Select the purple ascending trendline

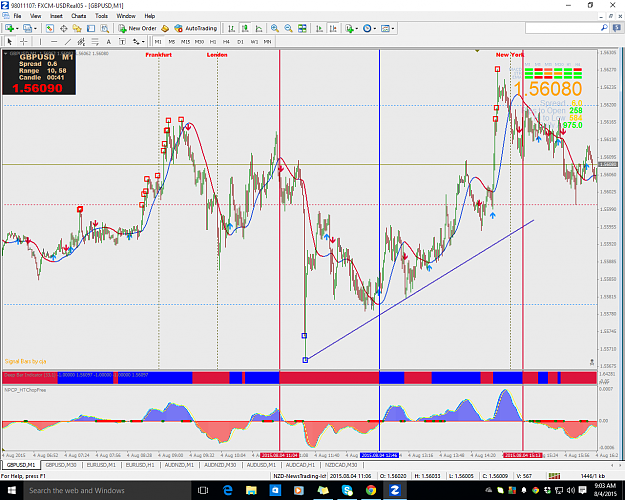click(x=419, y=290)
